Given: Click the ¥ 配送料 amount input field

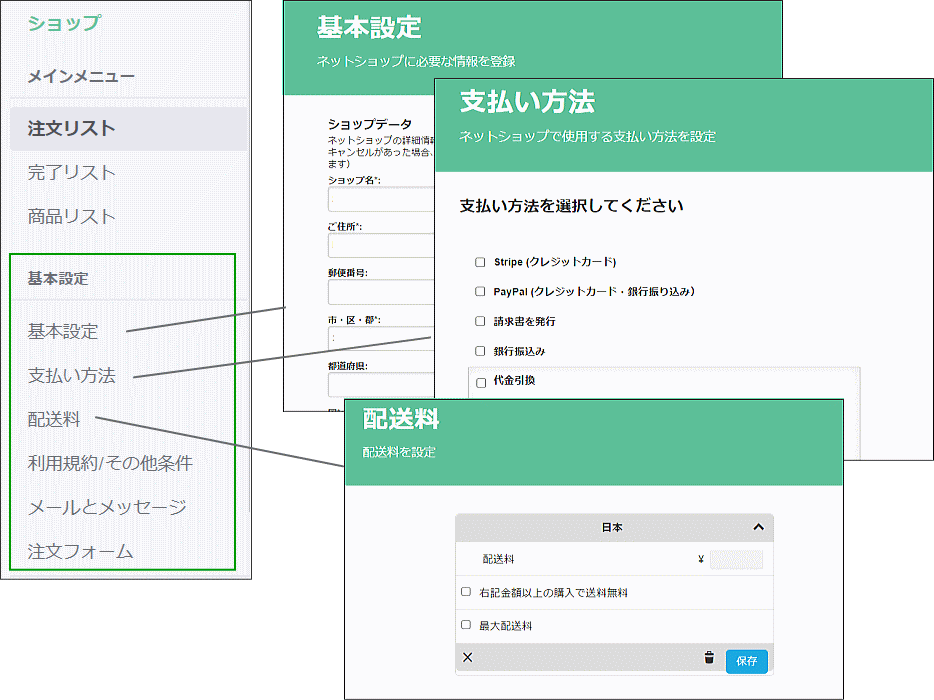Looking at the screenshot, I should click(736, 560).
